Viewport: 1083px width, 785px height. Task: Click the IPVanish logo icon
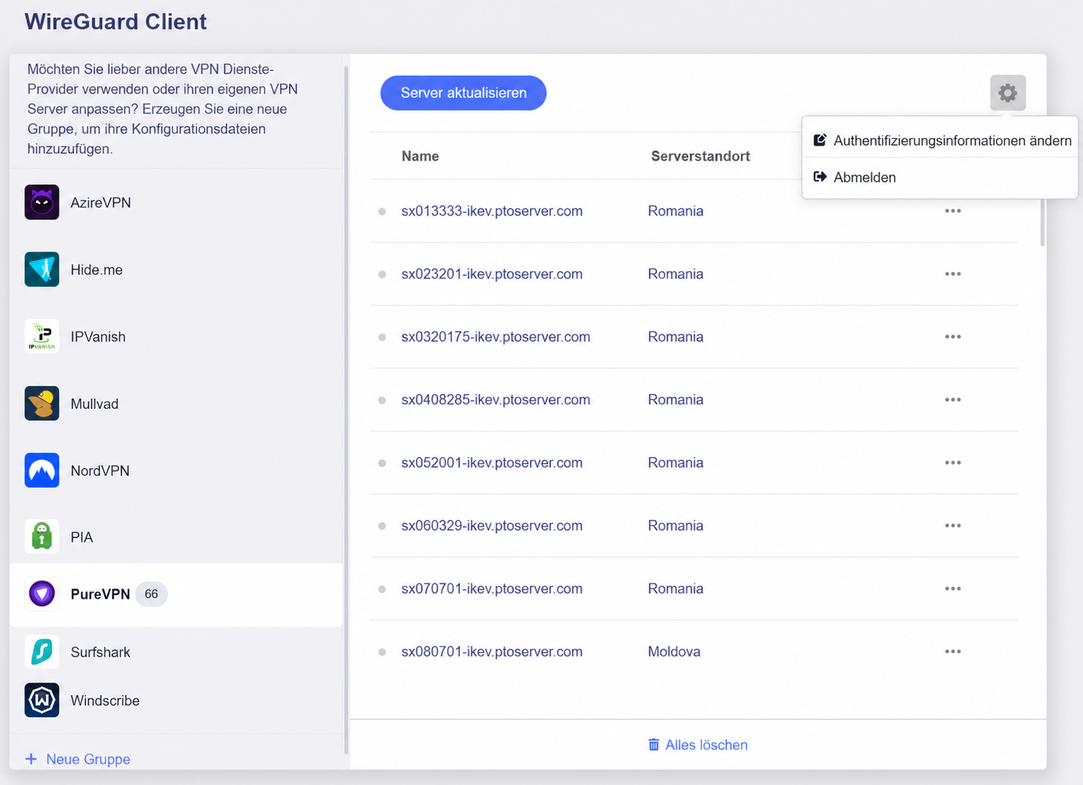pos(42,336)
